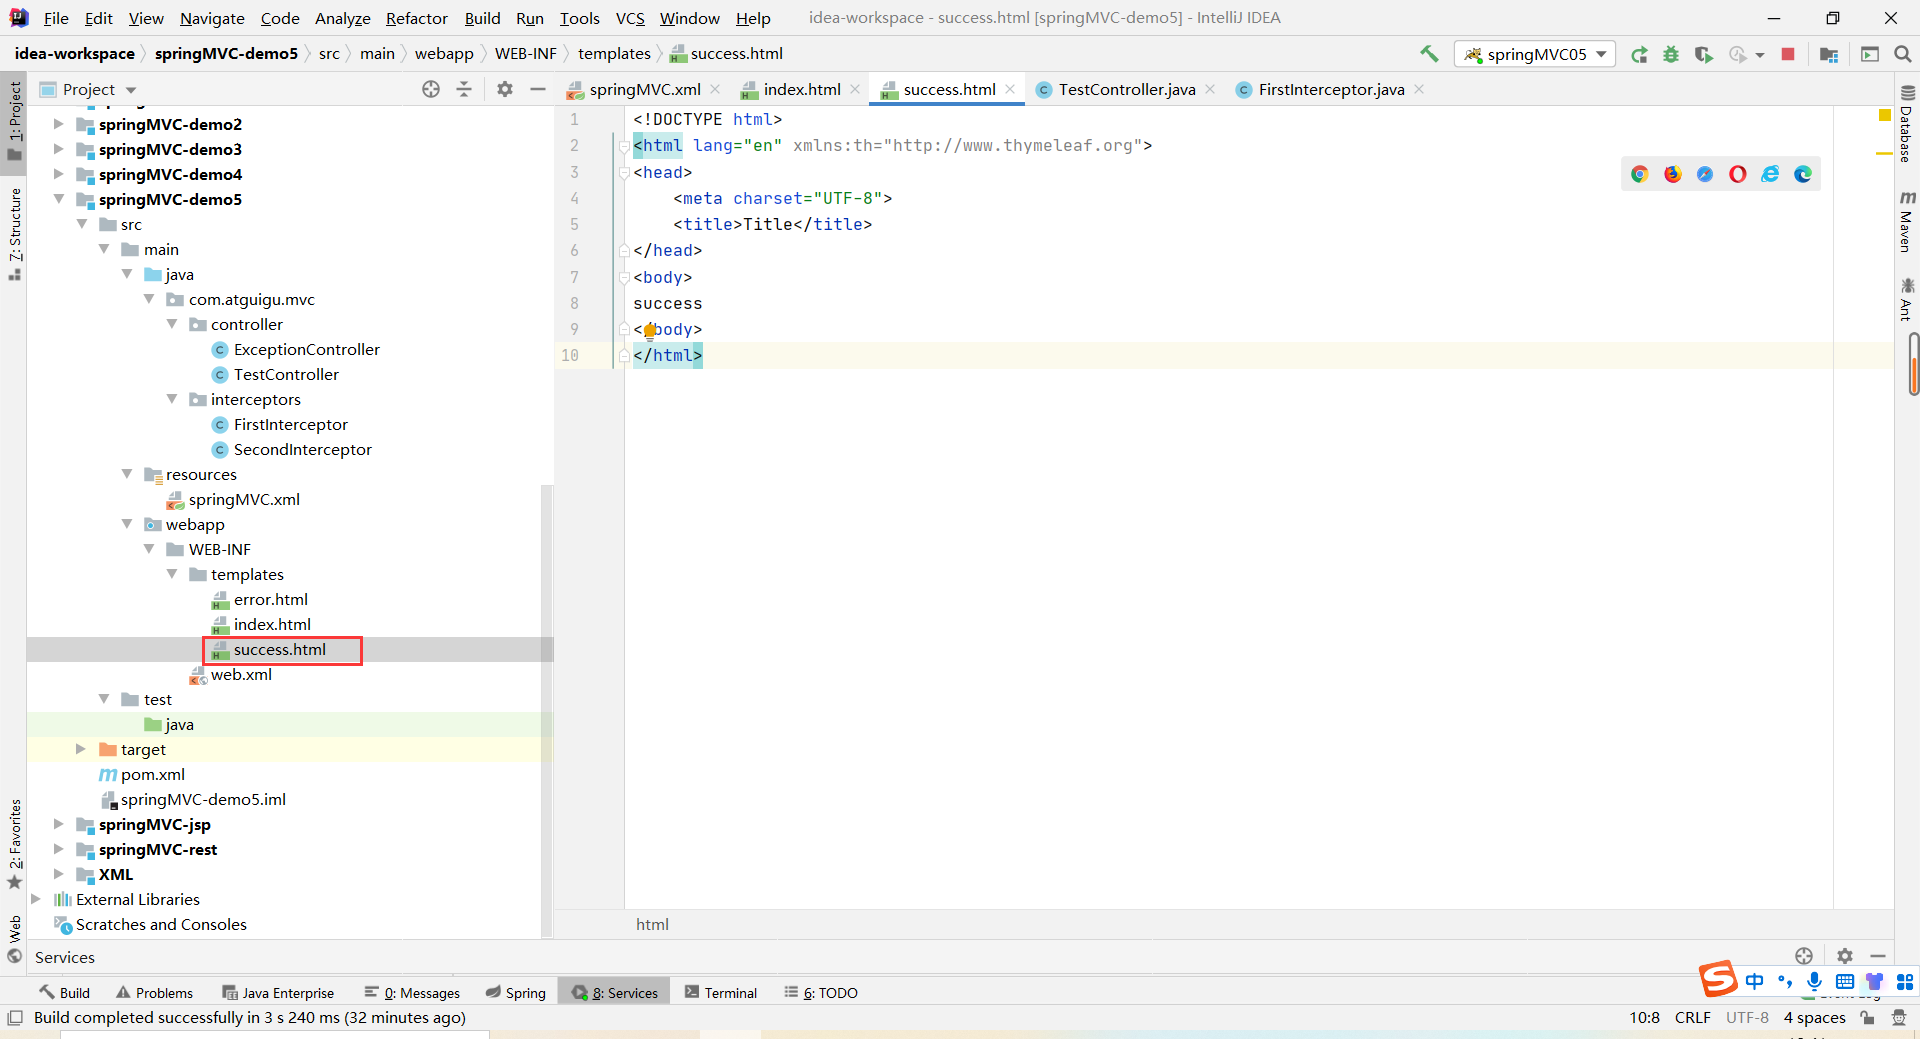Toggle the Web side panel
The width and height of the screenshot is (1920, 1039).
tap(14, 938)
